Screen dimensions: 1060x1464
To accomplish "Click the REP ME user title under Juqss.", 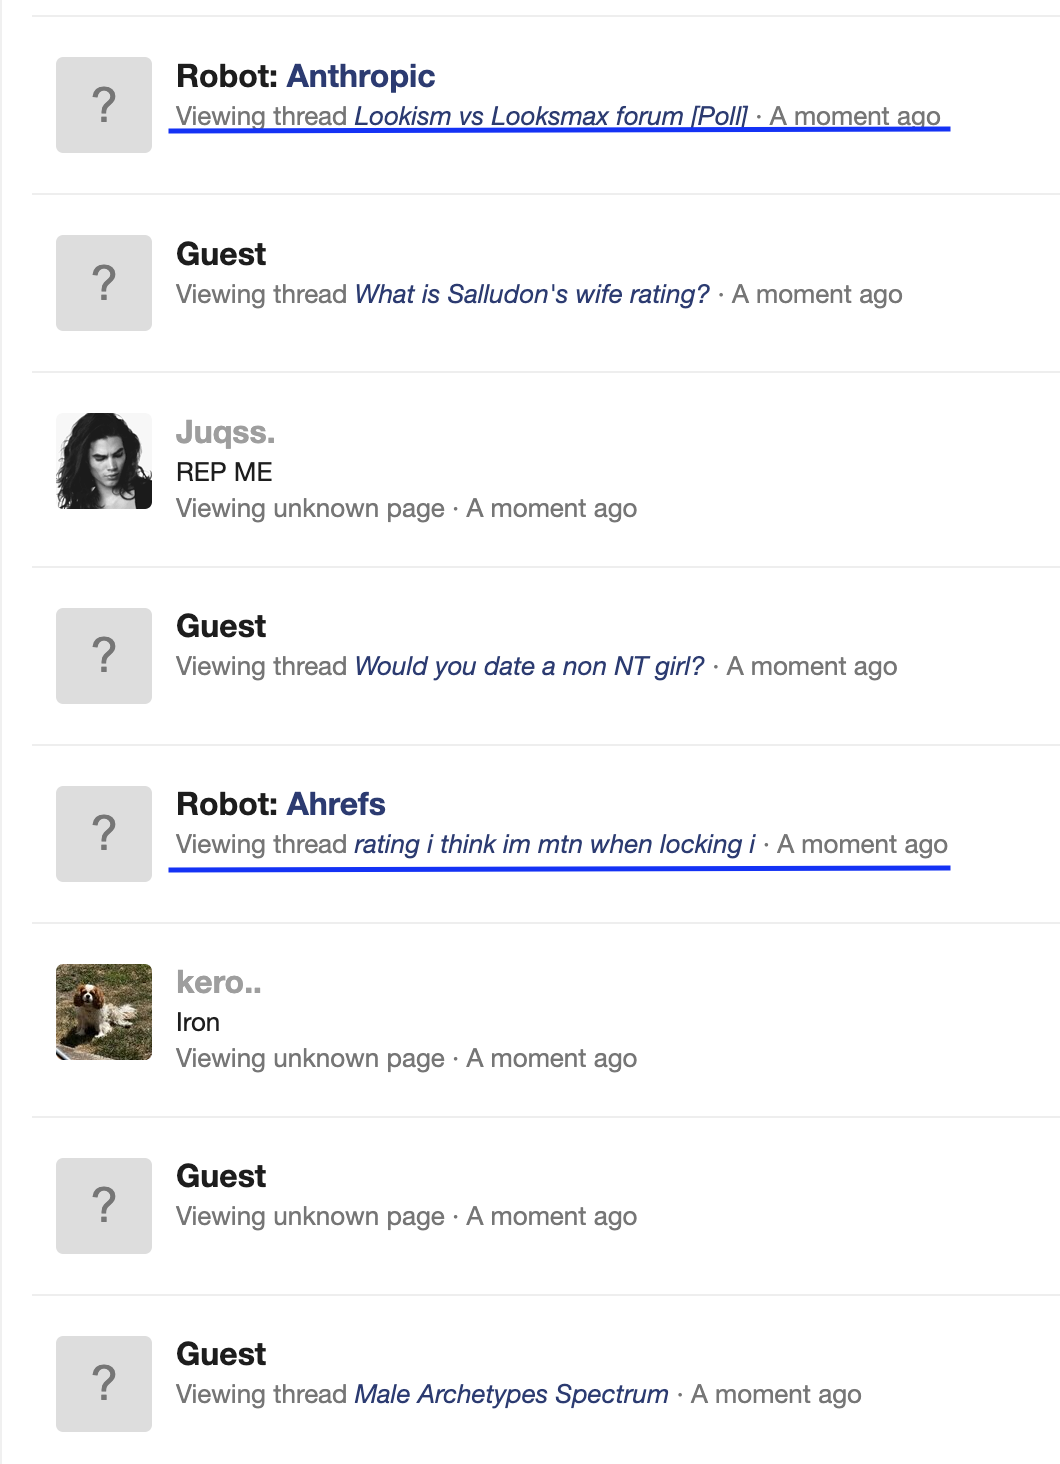I will point(224,472).
